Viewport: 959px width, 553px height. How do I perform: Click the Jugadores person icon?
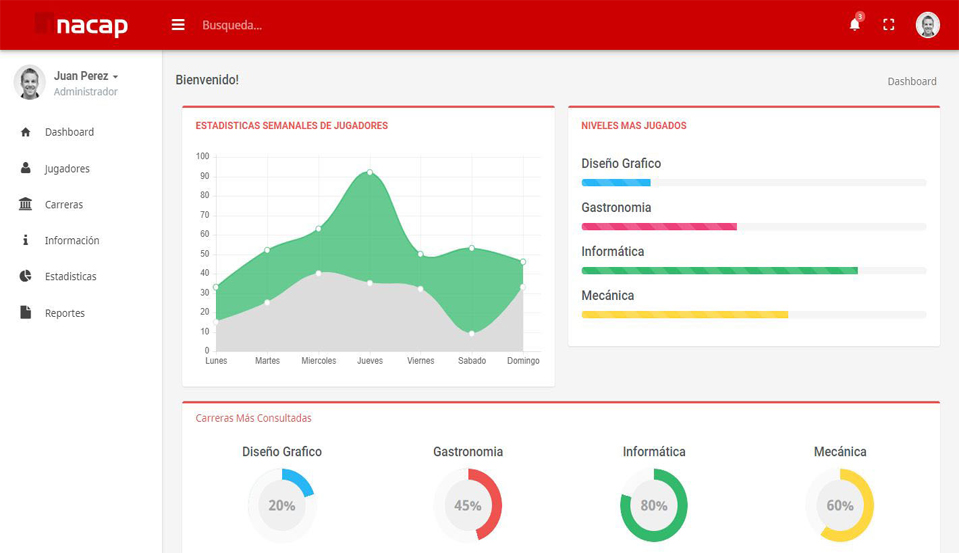[26, 169]
